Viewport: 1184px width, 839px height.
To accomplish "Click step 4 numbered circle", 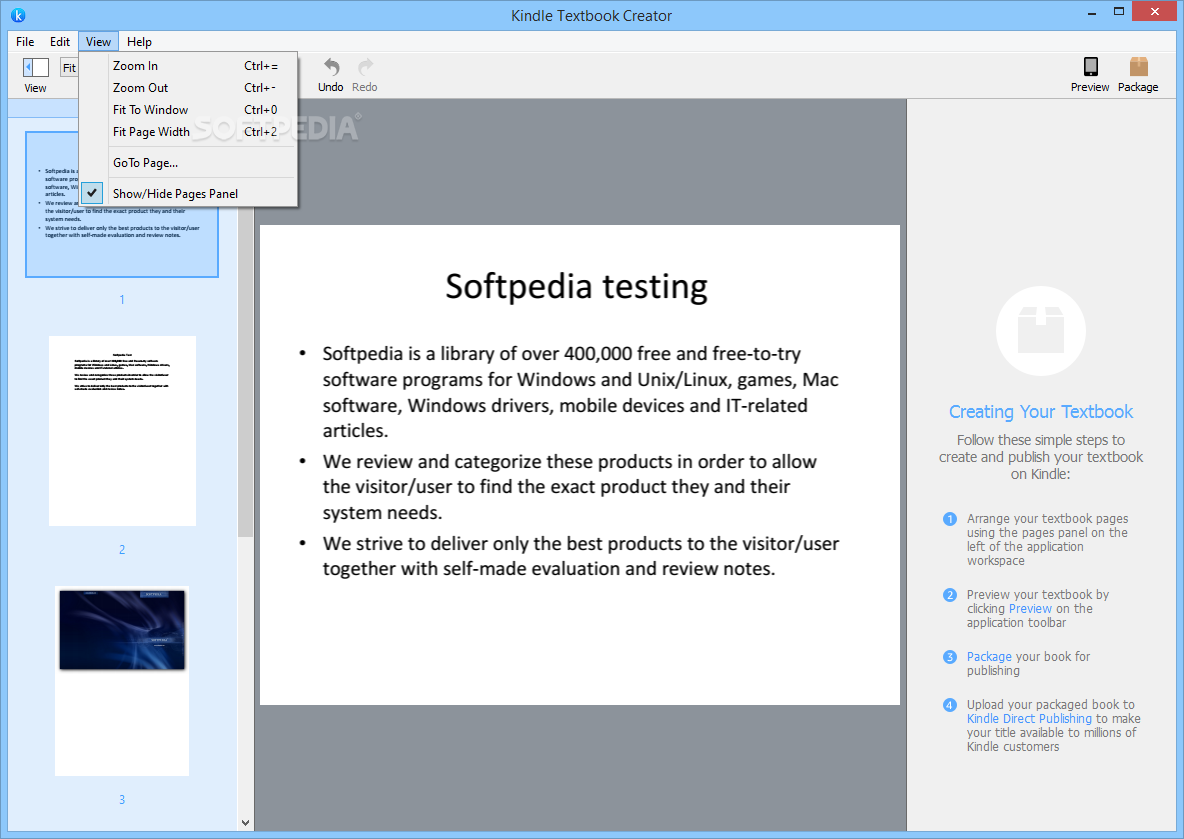I will (950, 705).
